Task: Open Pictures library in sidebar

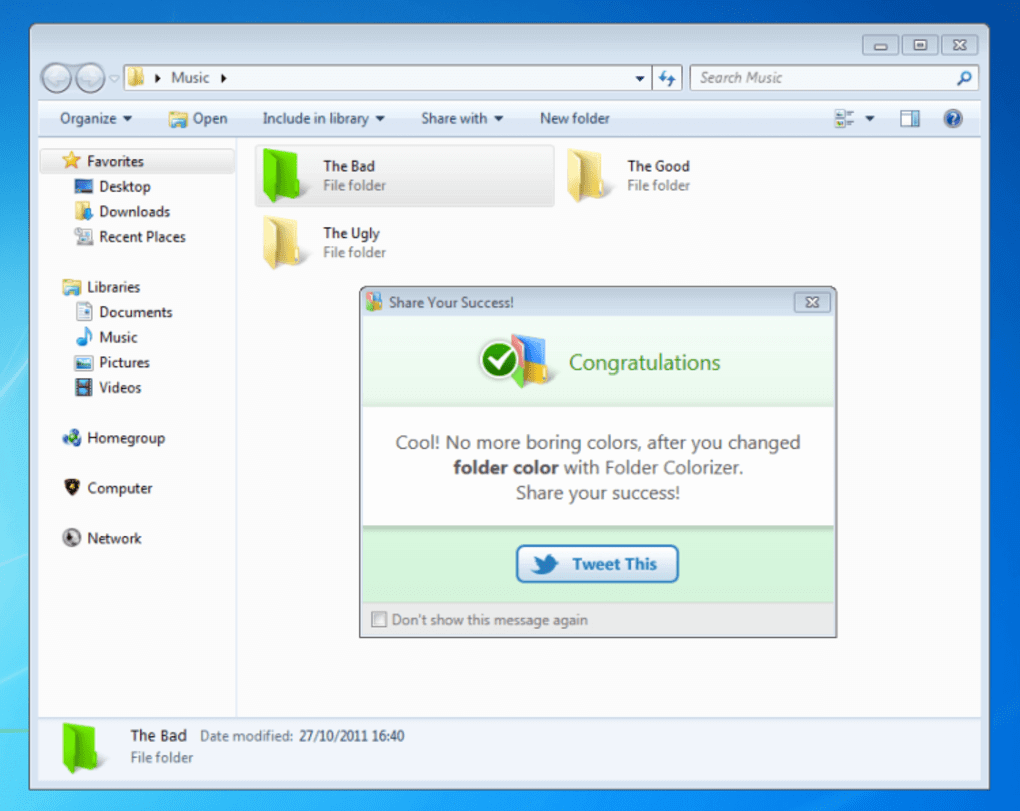Action: pos(124,363)
